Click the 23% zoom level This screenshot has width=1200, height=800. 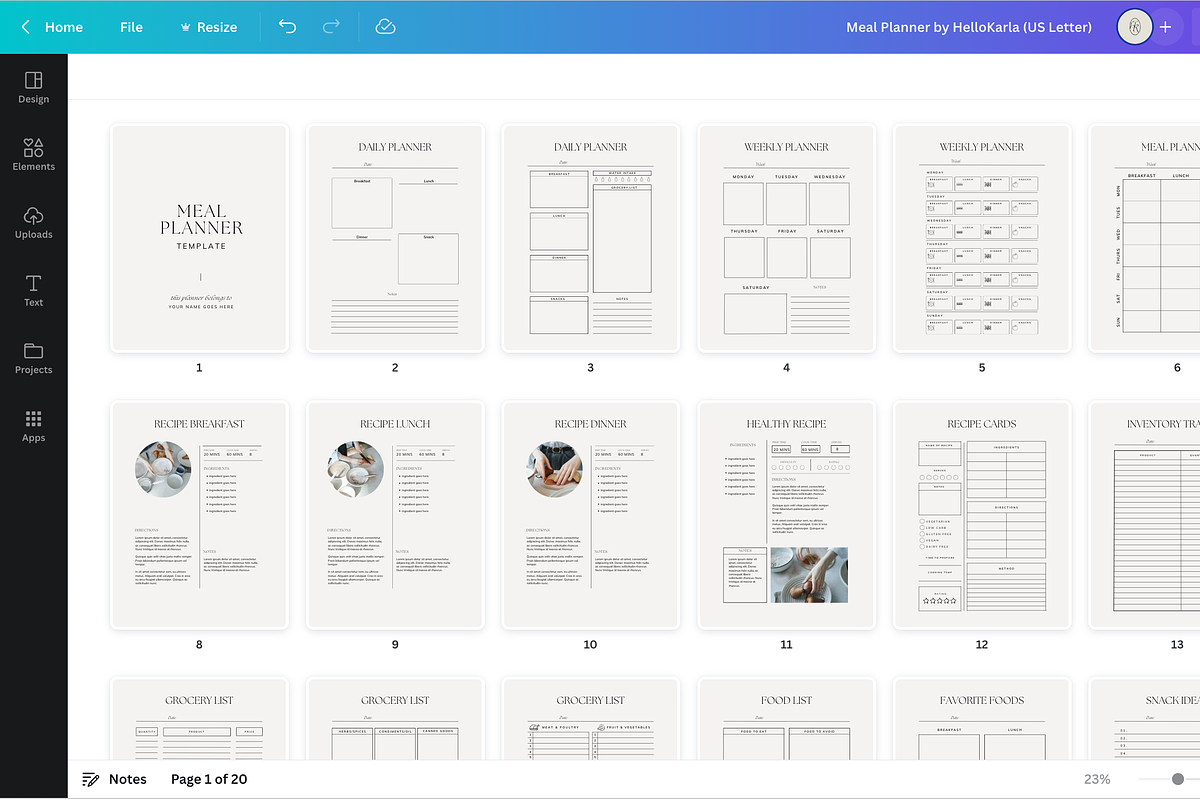[1097, 779]
